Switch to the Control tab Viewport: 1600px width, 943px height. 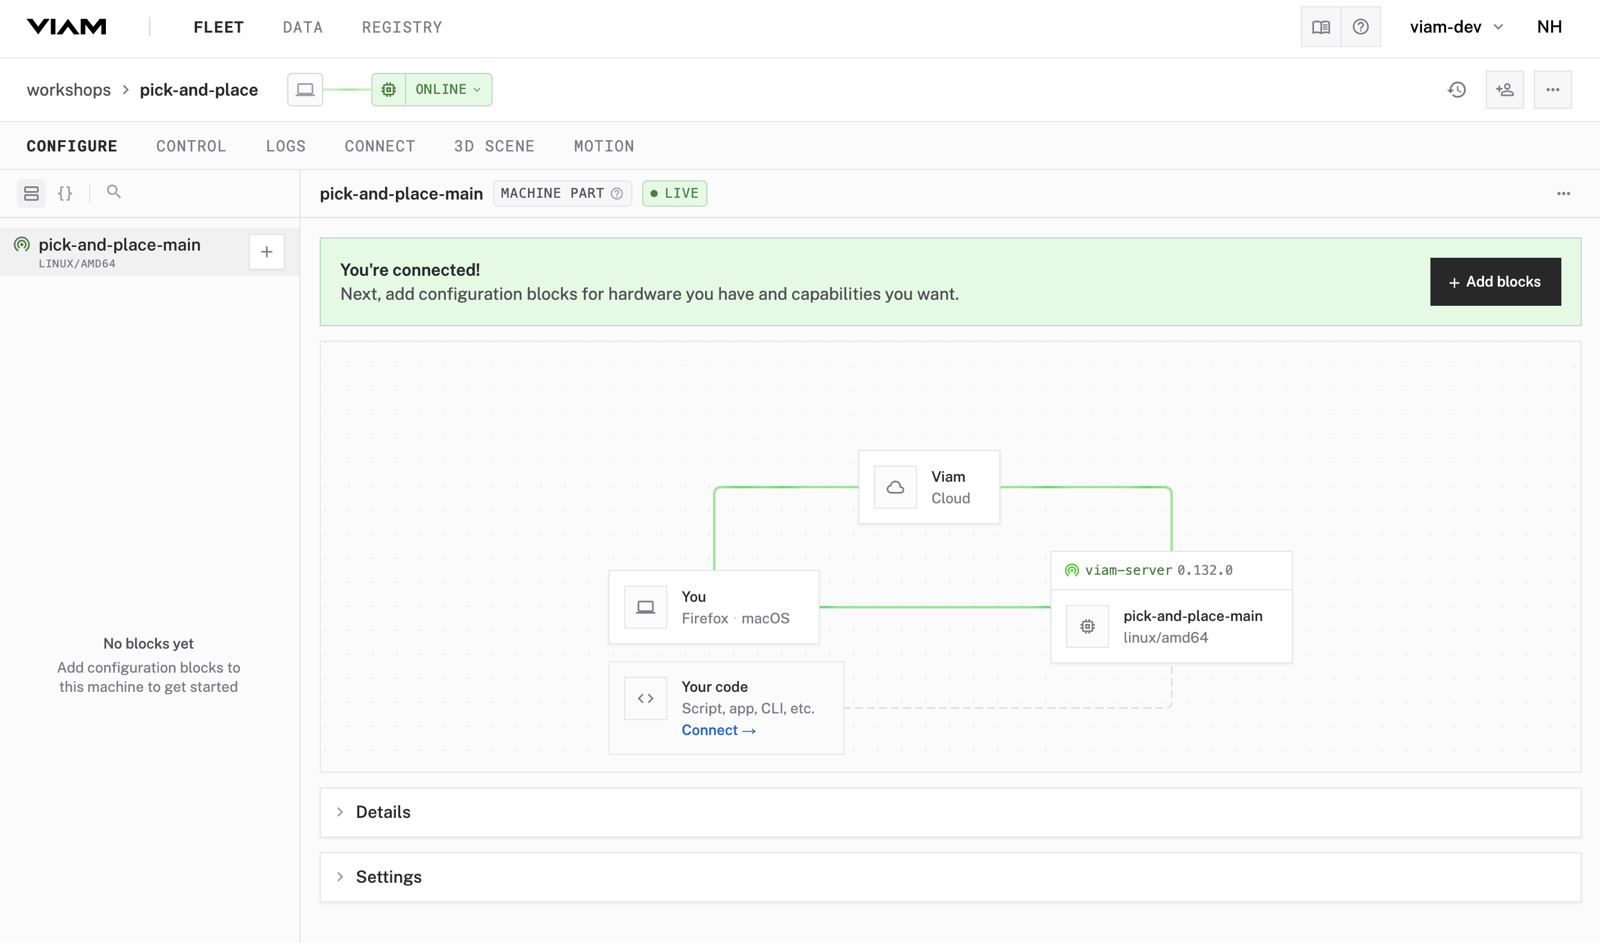(x=191, y=146)
